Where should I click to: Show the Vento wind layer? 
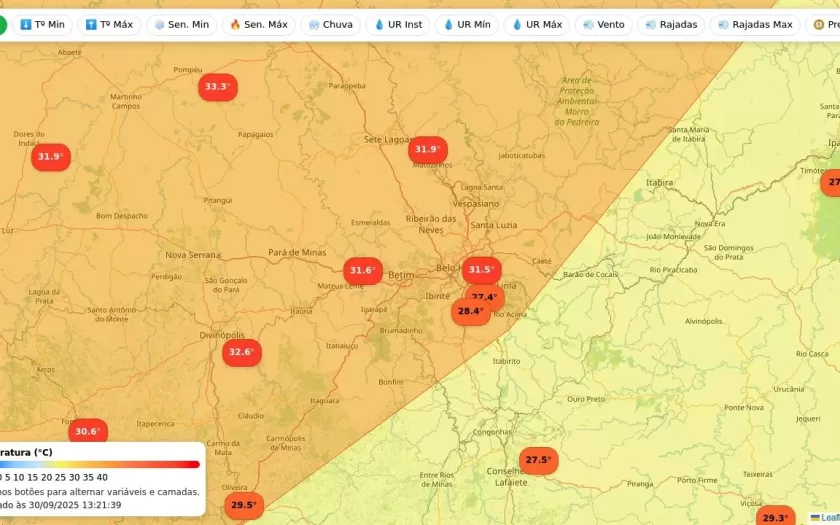pos(603,24)
